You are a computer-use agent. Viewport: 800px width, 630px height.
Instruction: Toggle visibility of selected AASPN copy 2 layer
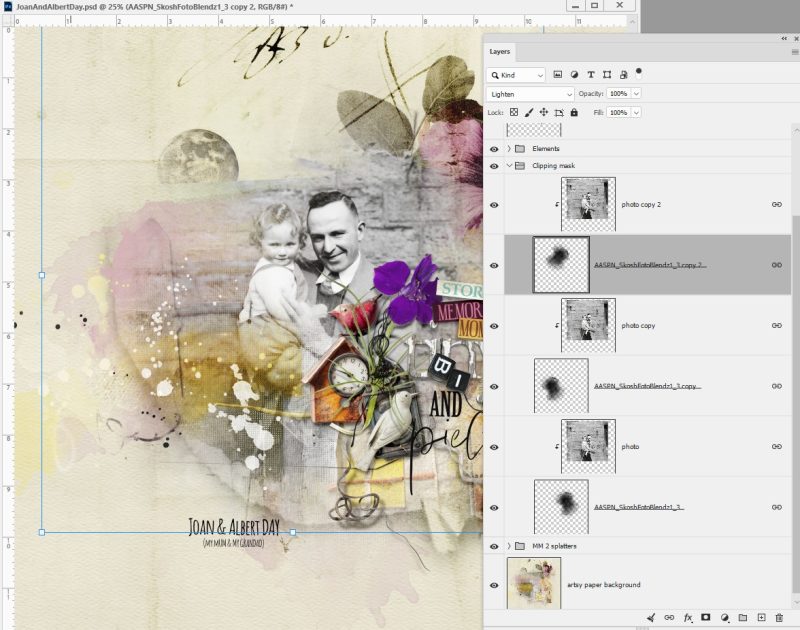point(494,265)
